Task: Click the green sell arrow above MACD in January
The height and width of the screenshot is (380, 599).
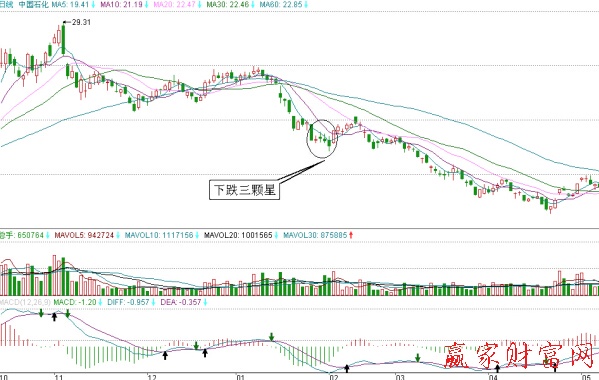Action: [272, 336]
